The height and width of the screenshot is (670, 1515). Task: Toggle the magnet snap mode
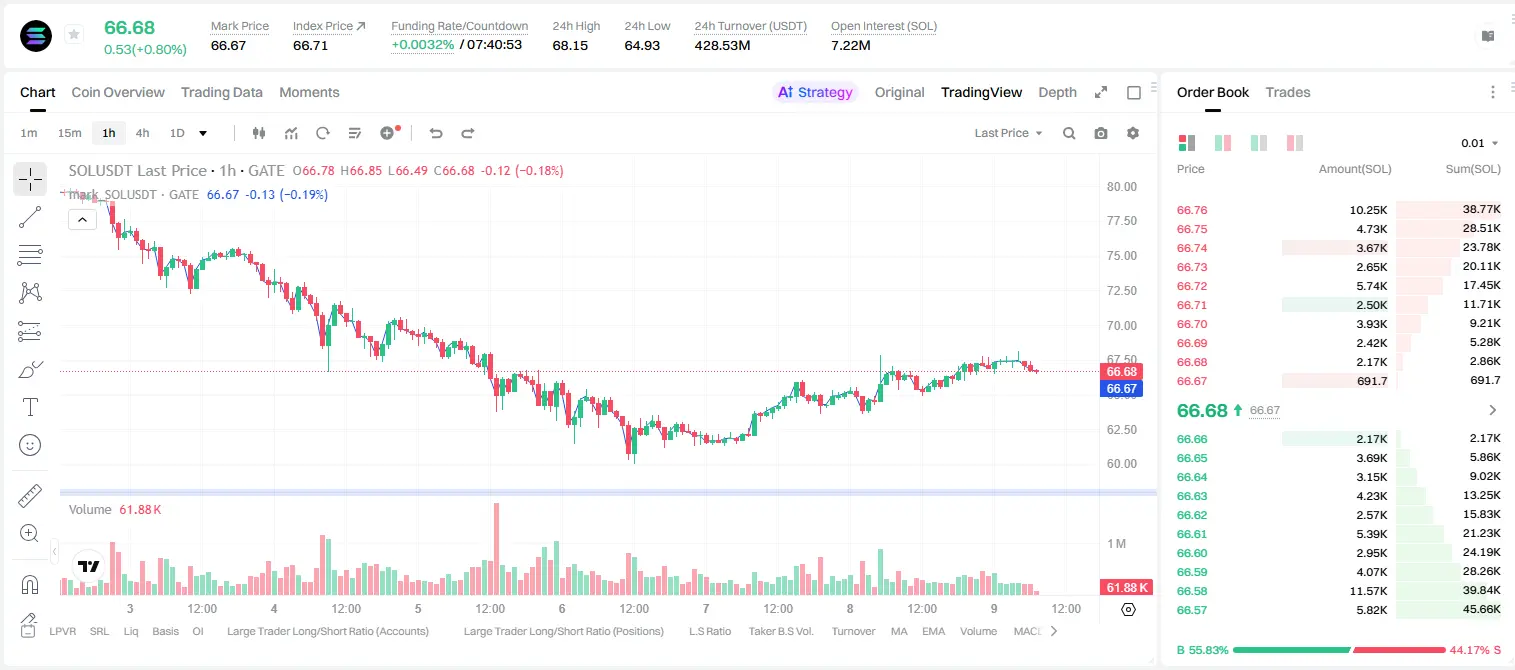30,584
